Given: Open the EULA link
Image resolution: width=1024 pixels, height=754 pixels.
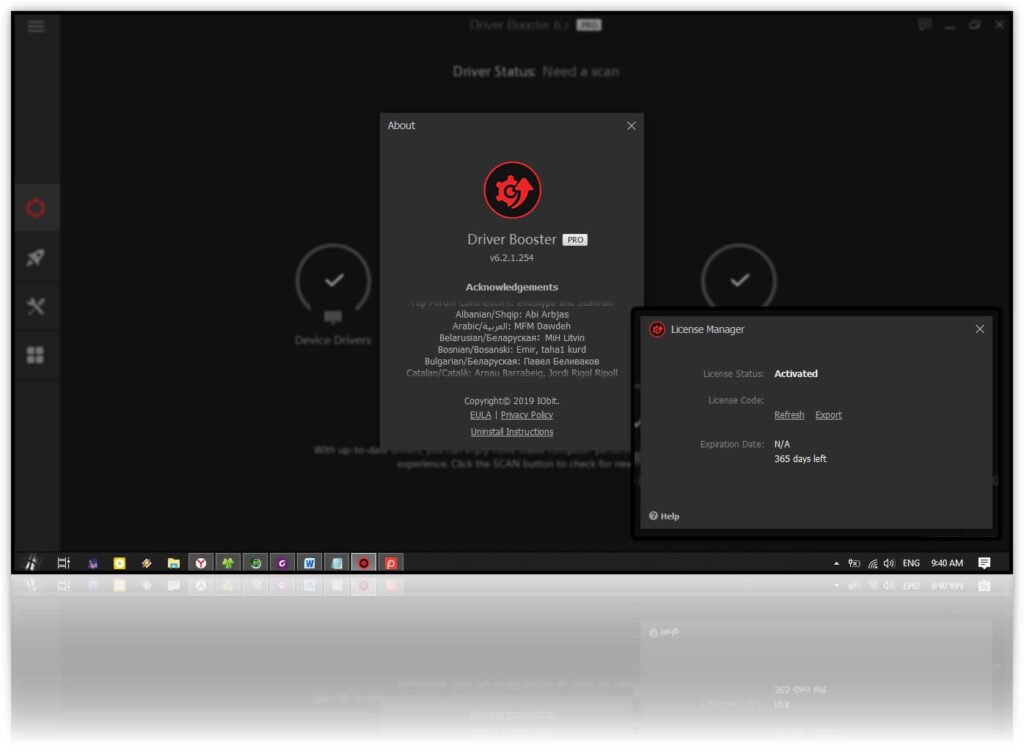Looking at the screenshot, I should click(x=480, y=415).
